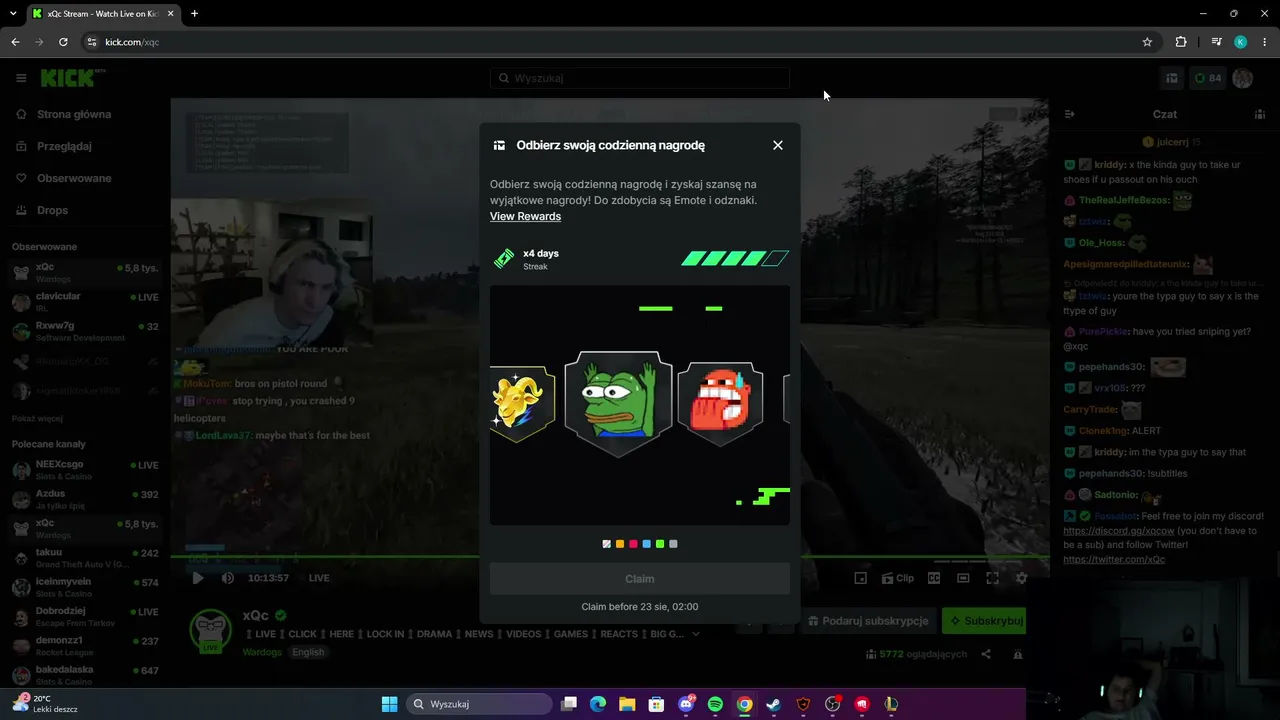Click the streak ticket icon

click(x=504, y=259)
